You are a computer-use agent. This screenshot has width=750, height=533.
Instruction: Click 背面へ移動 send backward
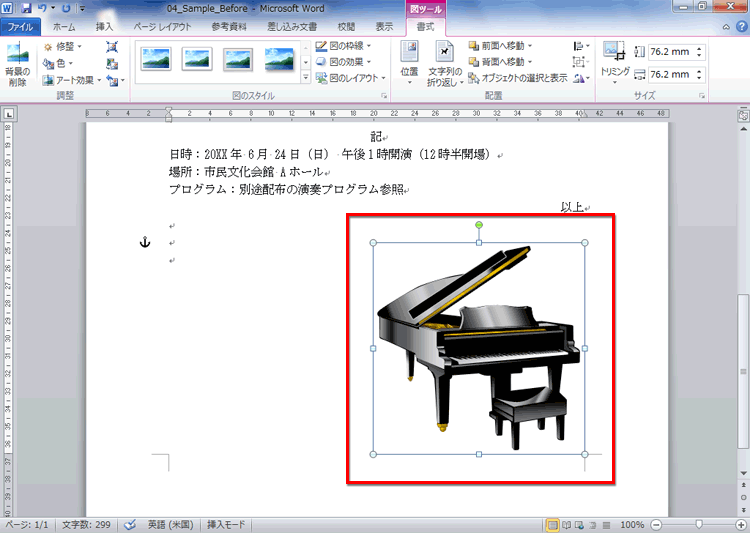tap(501, 62)
